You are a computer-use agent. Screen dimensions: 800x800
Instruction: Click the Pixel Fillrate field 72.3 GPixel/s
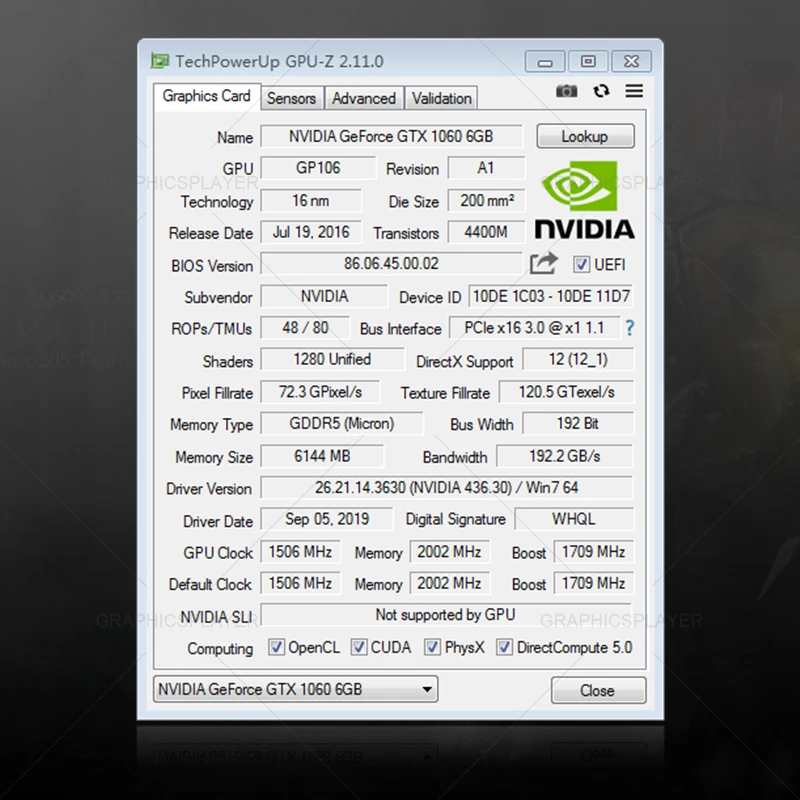coord(320,392)
